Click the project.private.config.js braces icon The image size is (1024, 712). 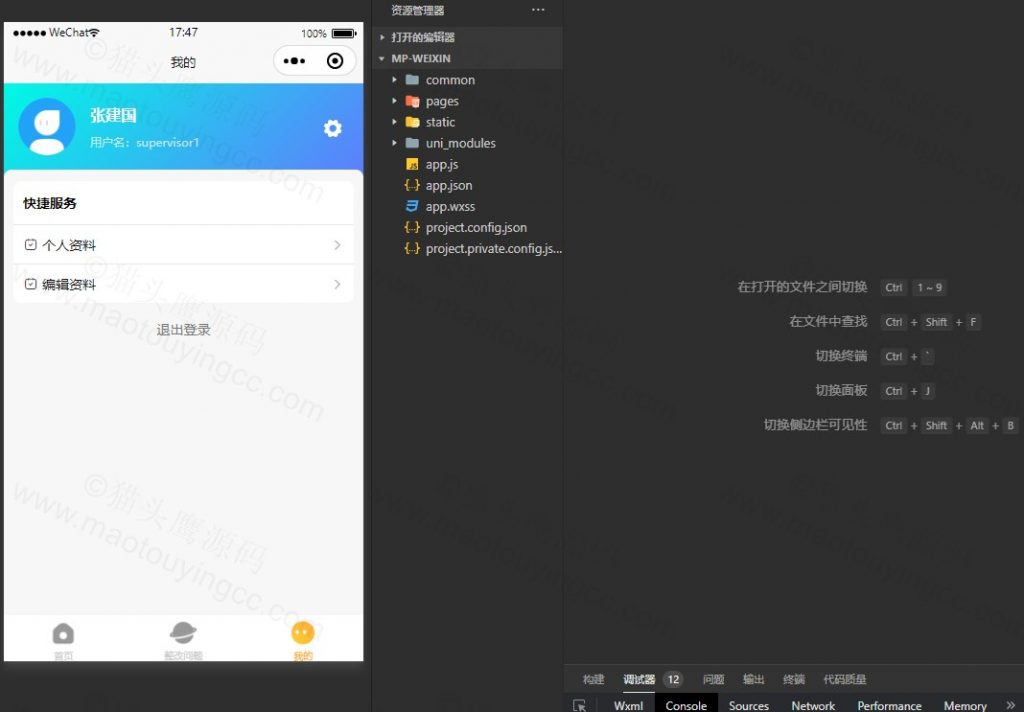pos(412,248)
